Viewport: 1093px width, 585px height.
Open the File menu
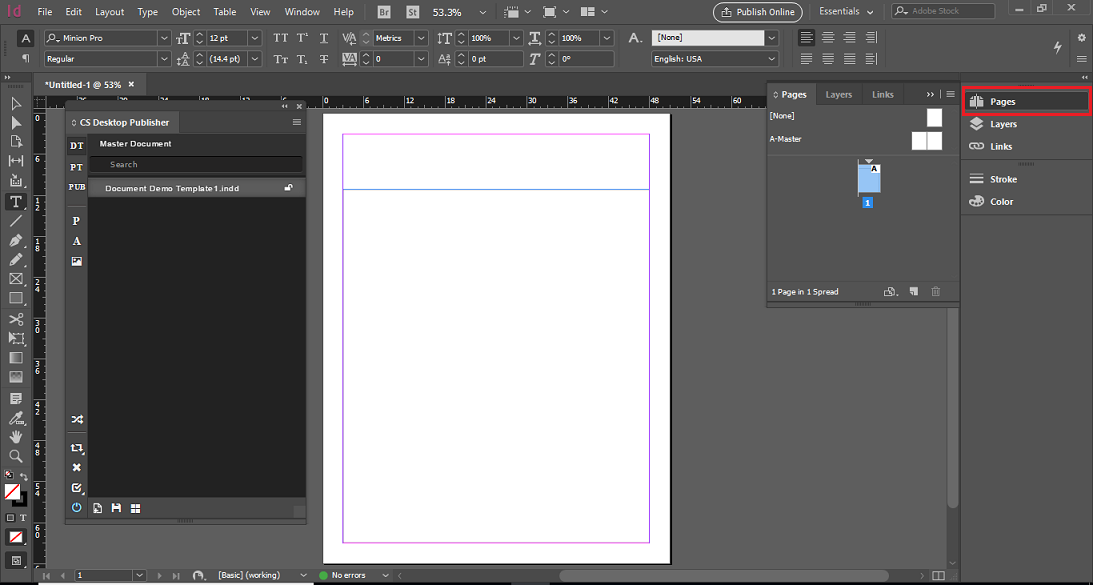pos(45,12)
